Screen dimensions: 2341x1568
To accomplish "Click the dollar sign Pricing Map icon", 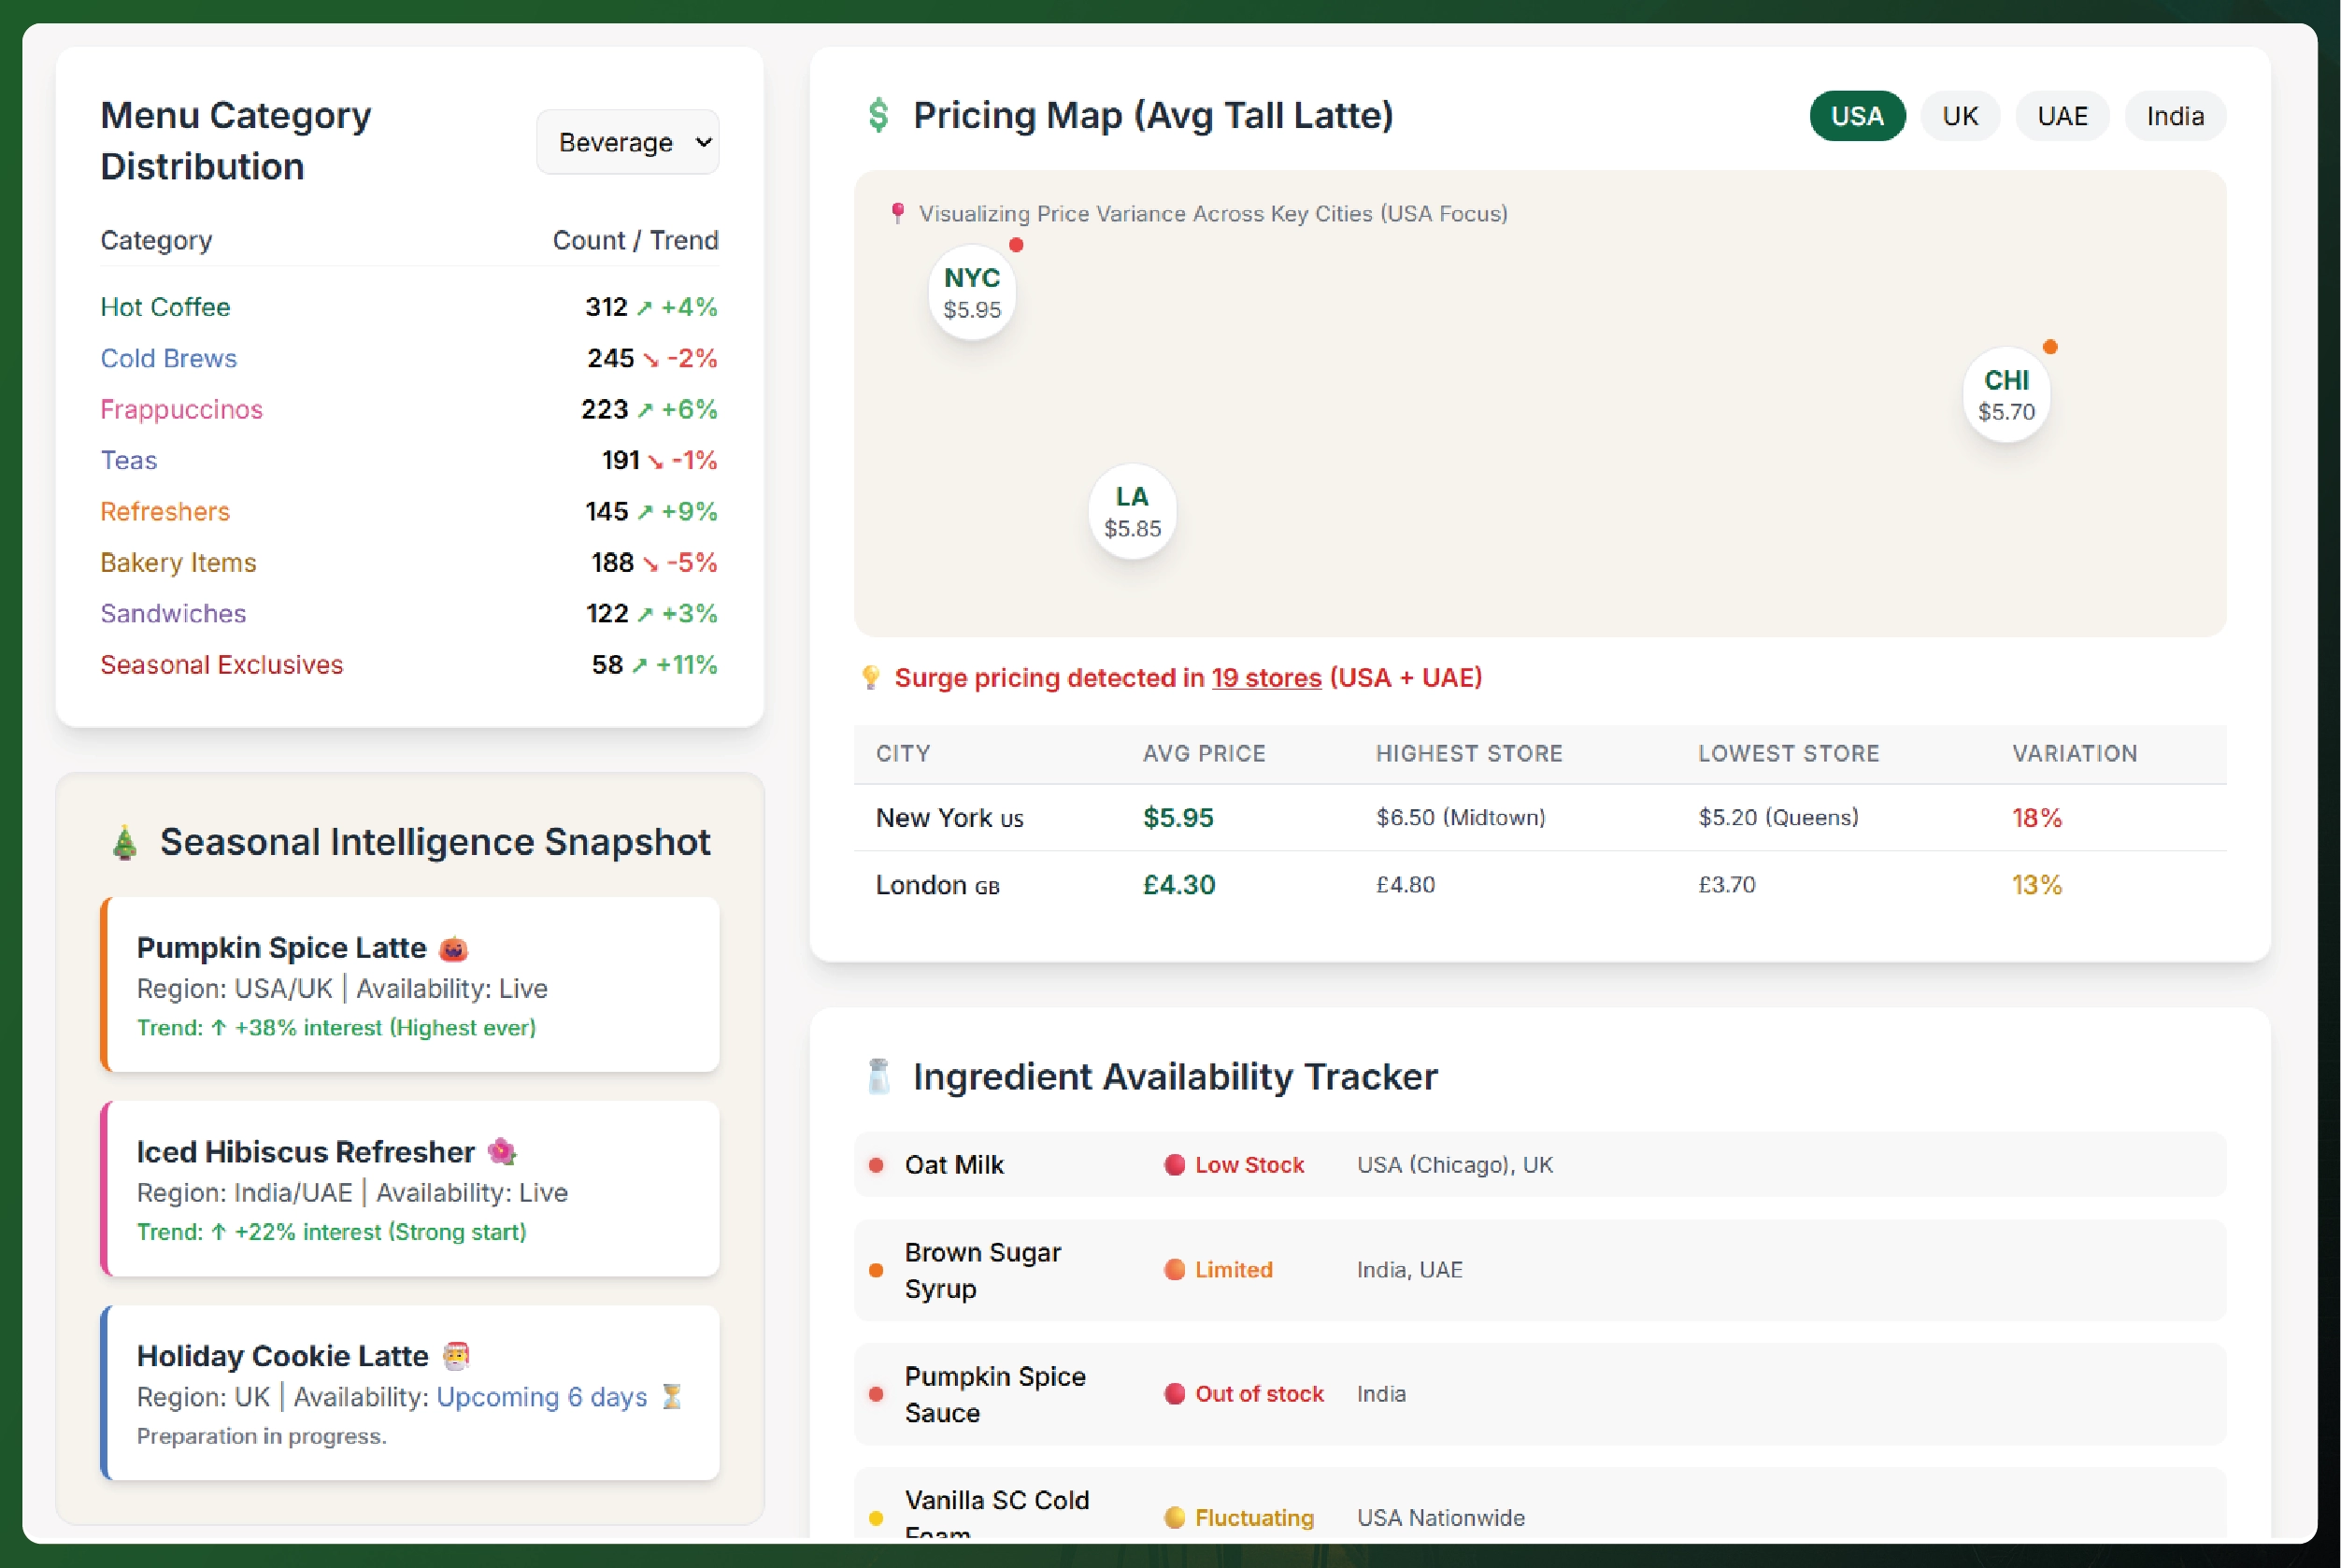I will point(878,116).
